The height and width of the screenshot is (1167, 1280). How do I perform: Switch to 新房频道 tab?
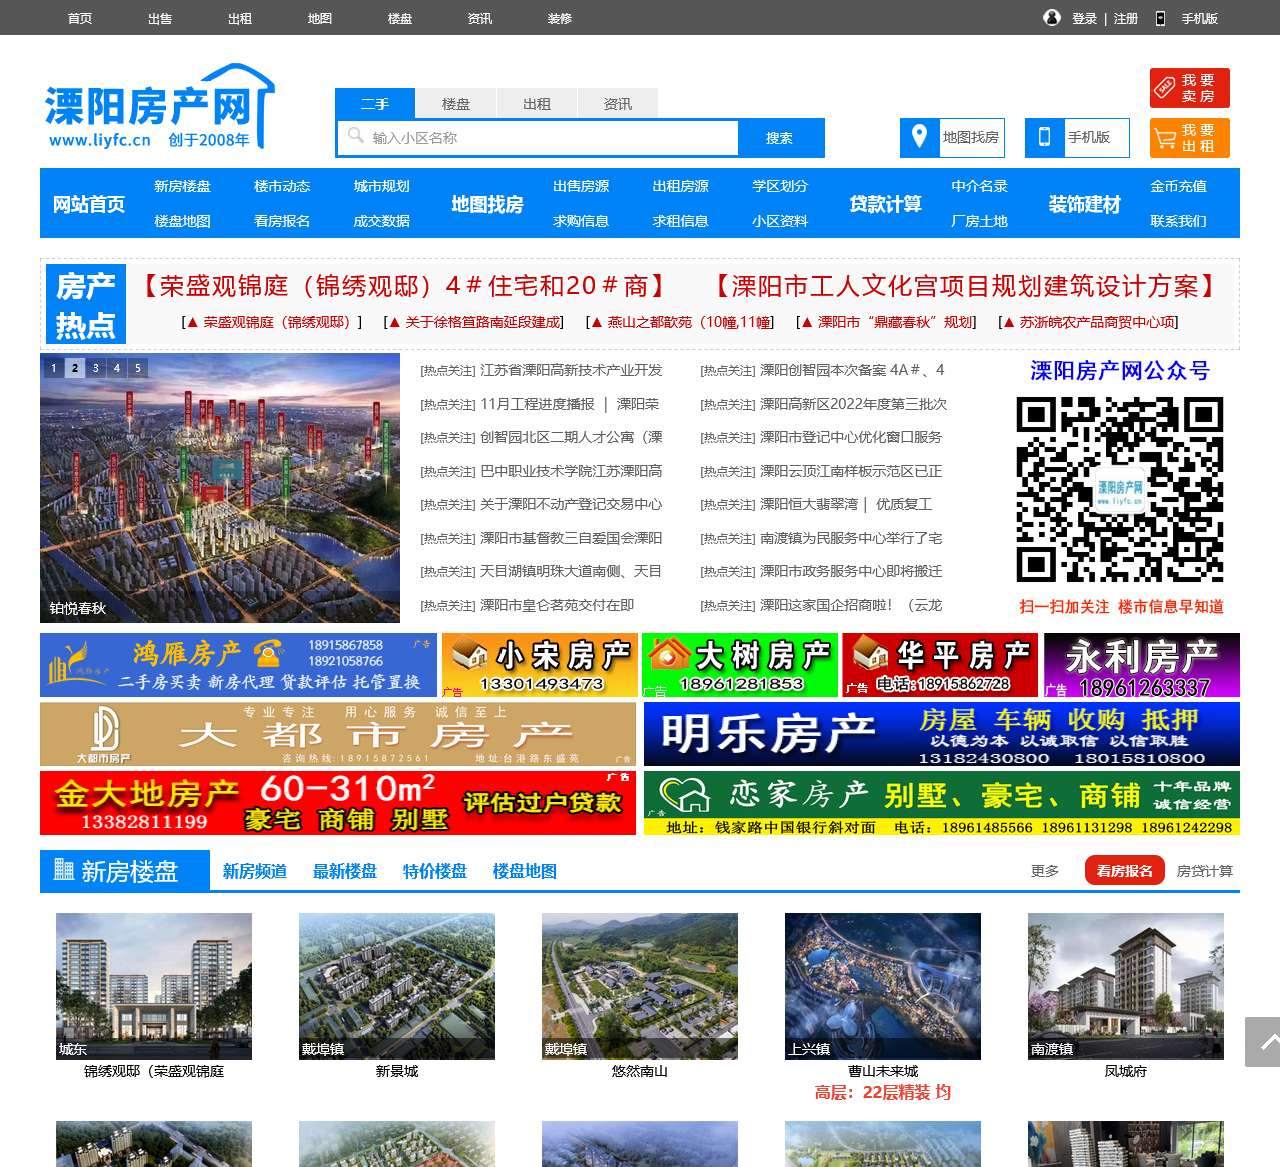click(x=255, y=871)
